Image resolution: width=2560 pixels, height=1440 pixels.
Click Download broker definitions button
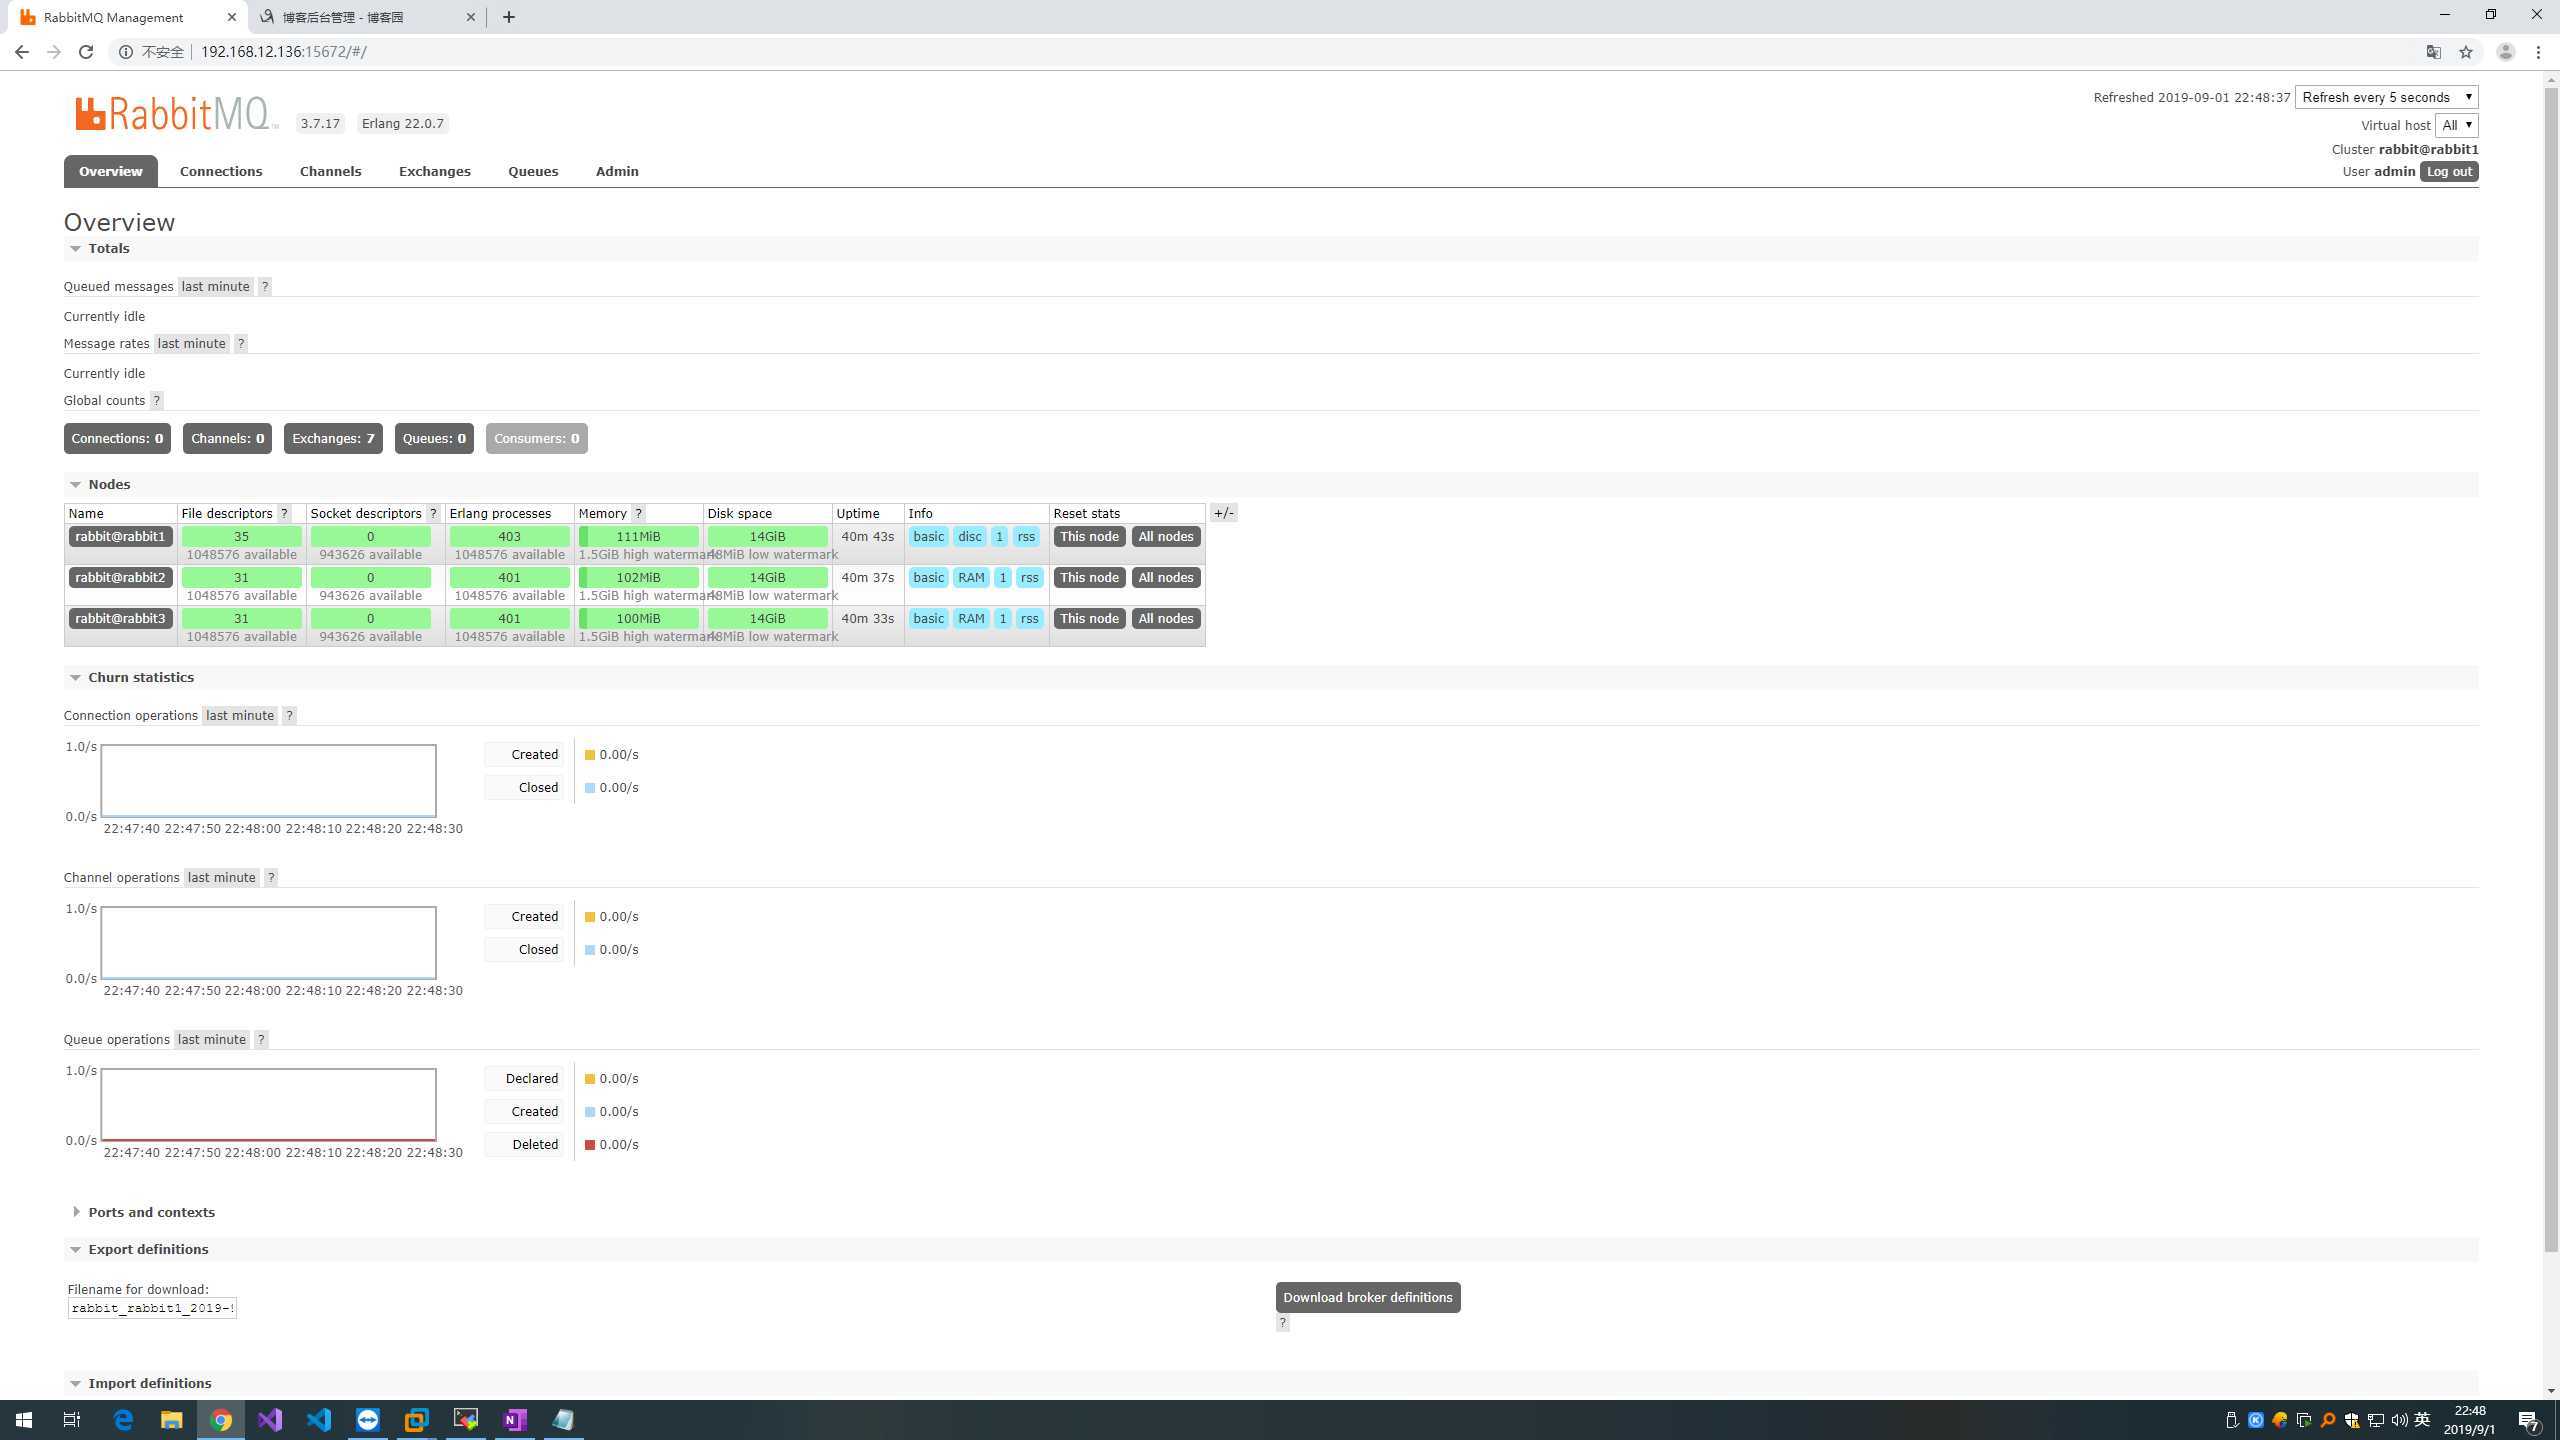pyautogui.click(x=1367, y=1298)
